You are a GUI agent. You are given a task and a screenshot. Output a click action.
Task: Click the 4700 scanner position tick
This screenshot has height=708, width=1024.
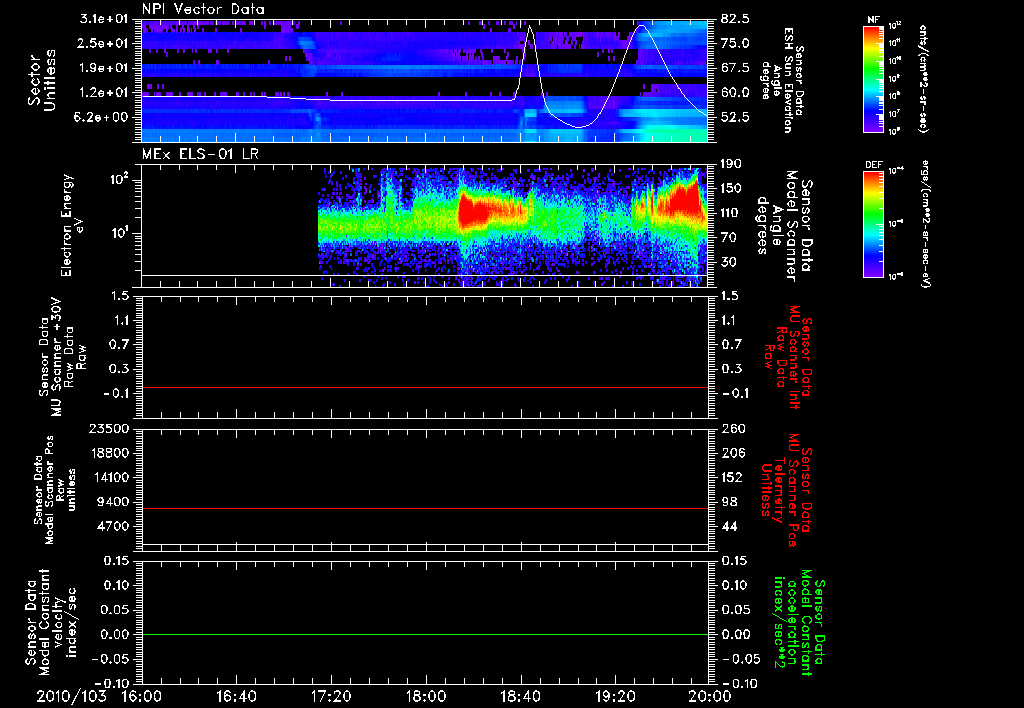(112, 526)
